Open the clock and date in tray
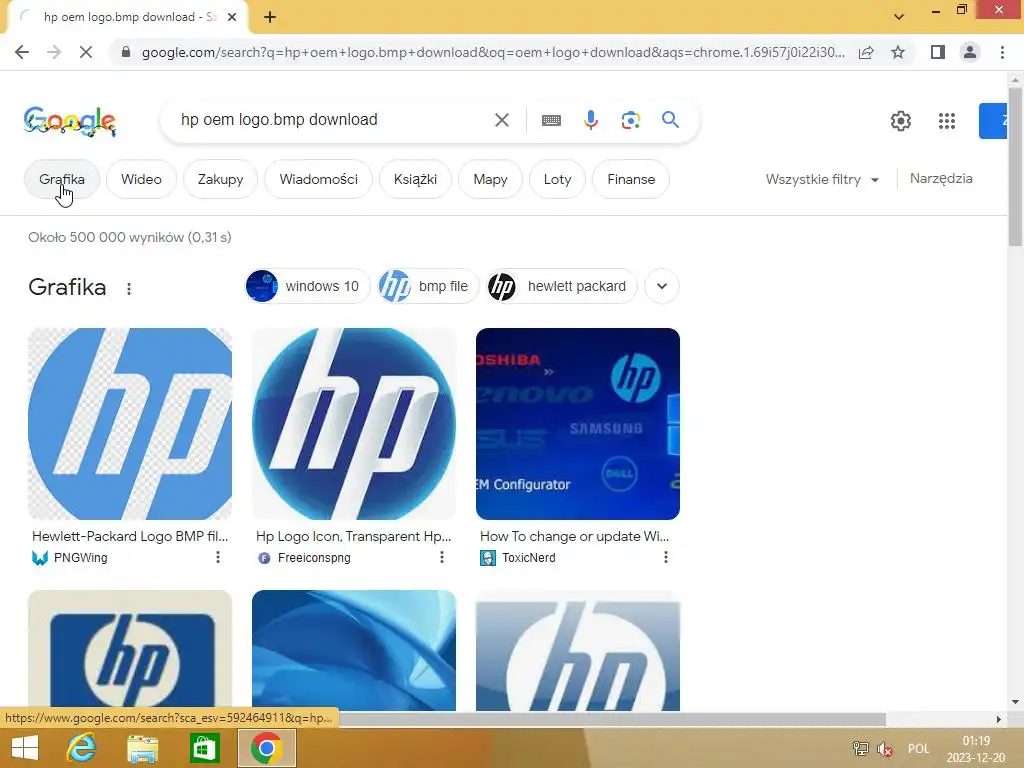 pyautogui.click(x=976, y=749)
